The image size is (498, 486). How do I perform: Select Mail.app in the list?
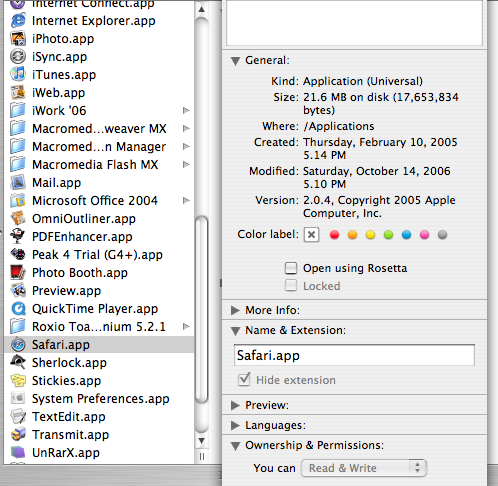99,183
